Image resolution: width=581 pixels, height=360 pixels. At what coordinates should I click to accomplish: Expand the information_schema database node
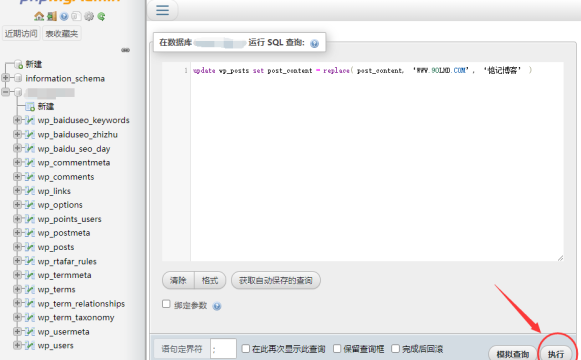pyautogui.click(x=6, y=78)
